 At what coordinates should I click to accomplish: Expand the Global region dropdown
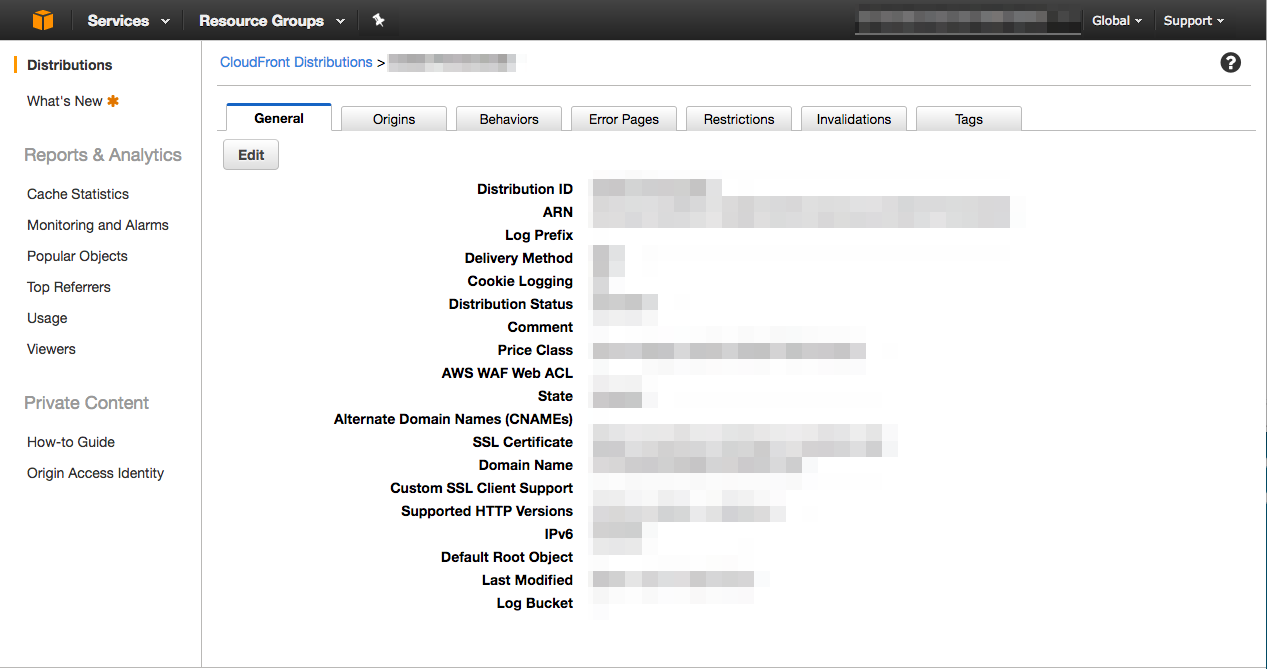pyautogui.click(x=1117, y=20)
